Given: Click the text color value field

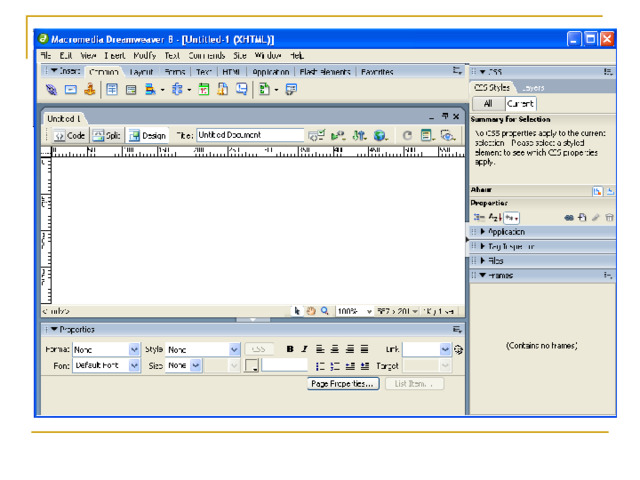Looking at the screenshot, I should click(284, 364).
